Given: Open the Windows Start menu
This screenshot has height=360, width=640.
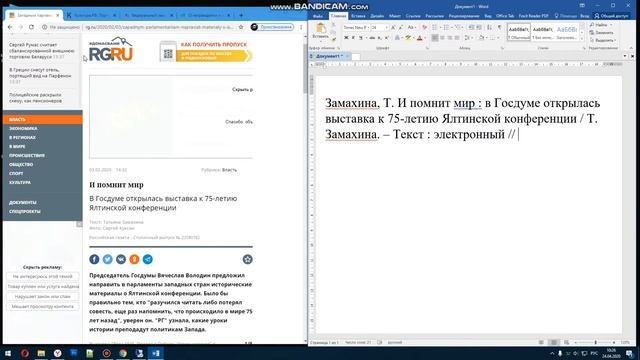Looking at the screenshot, I should click(8, 353).
